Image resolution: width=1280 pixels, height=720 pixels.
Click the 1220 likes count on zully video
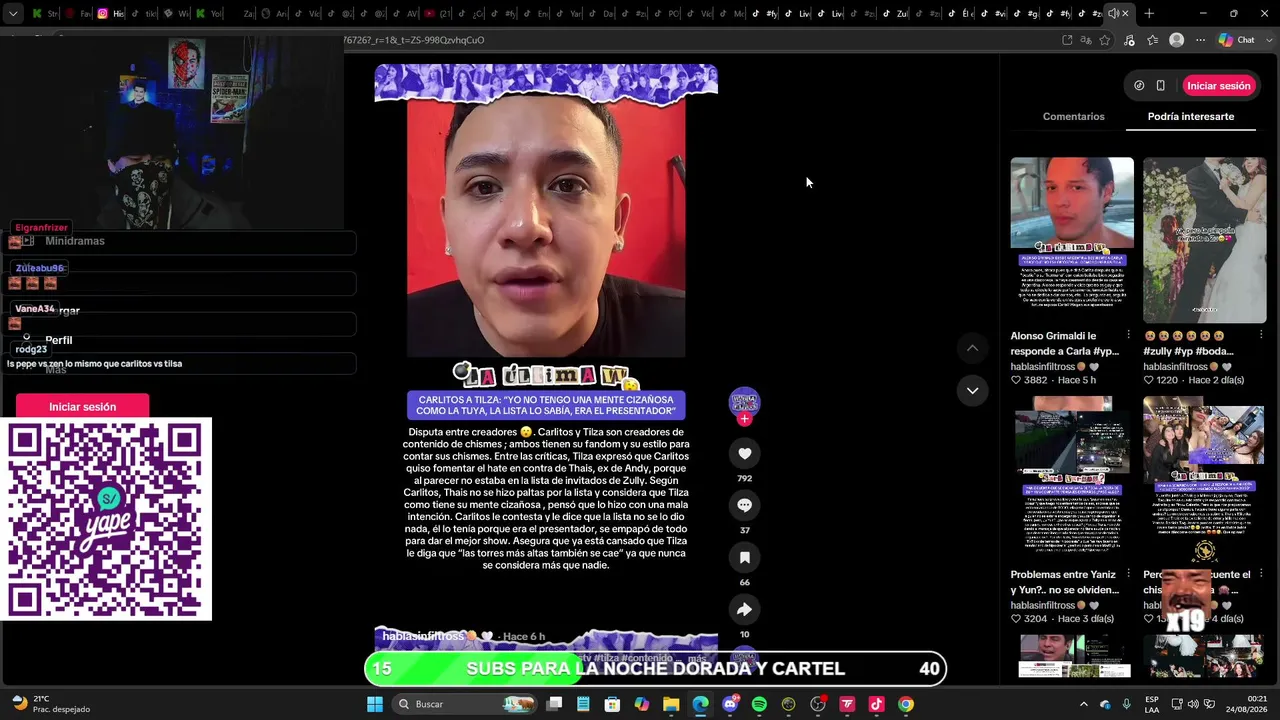click(1161, 381)
